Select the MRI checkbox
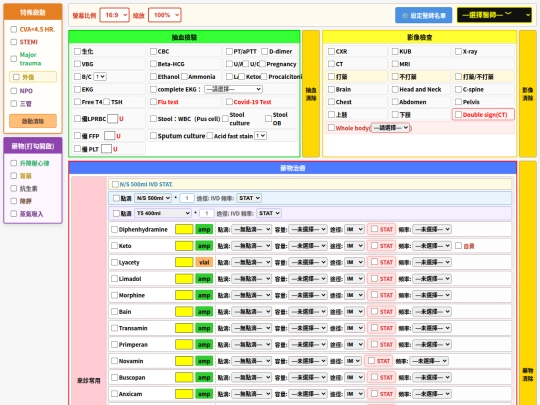Image resolution: width=540 pixels, height=405 pixels. pyautogui.click(x=395, y=64)
